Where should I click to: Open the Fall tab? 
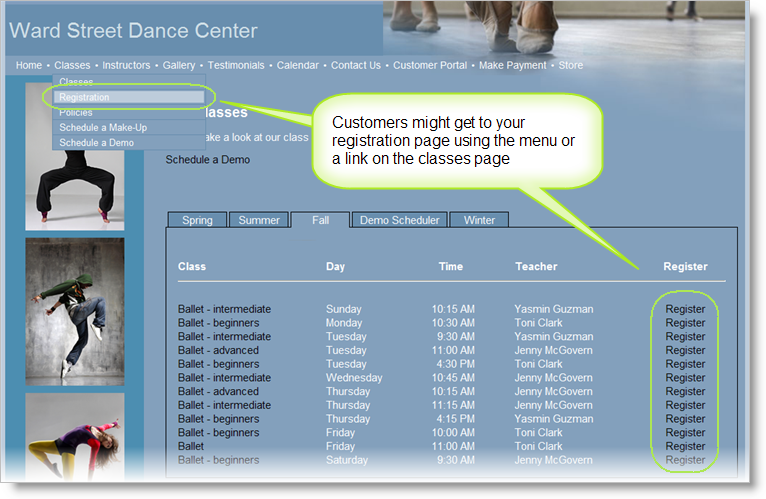coord(320,220)
